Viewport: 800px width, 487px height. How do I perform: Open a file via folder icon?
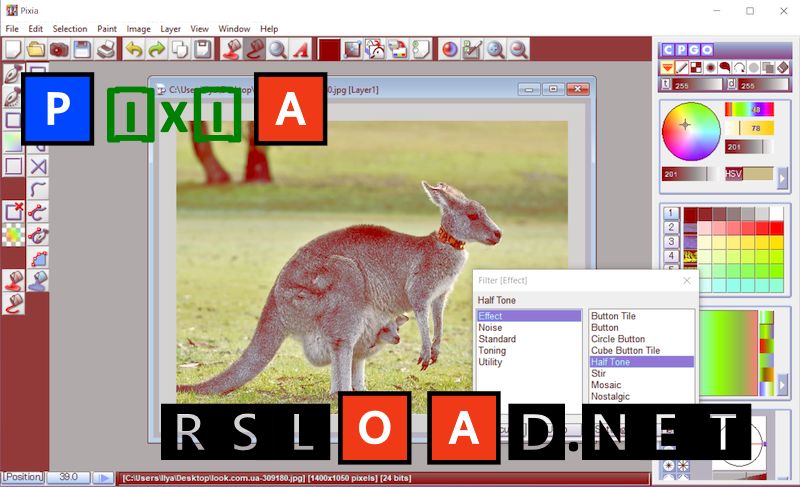[36, 49]
